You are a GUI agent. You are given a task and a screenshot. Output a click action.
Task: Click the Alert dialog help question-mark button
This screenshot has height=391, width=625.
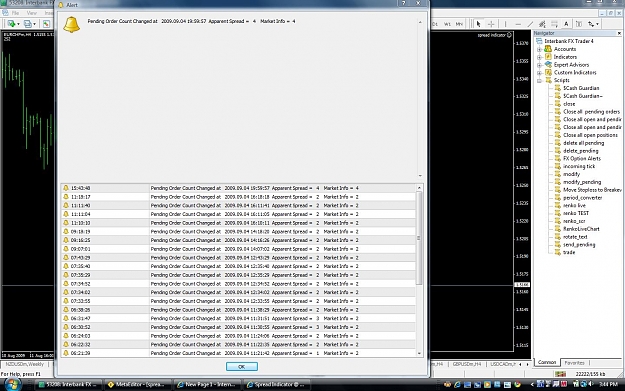coord(404,3)
